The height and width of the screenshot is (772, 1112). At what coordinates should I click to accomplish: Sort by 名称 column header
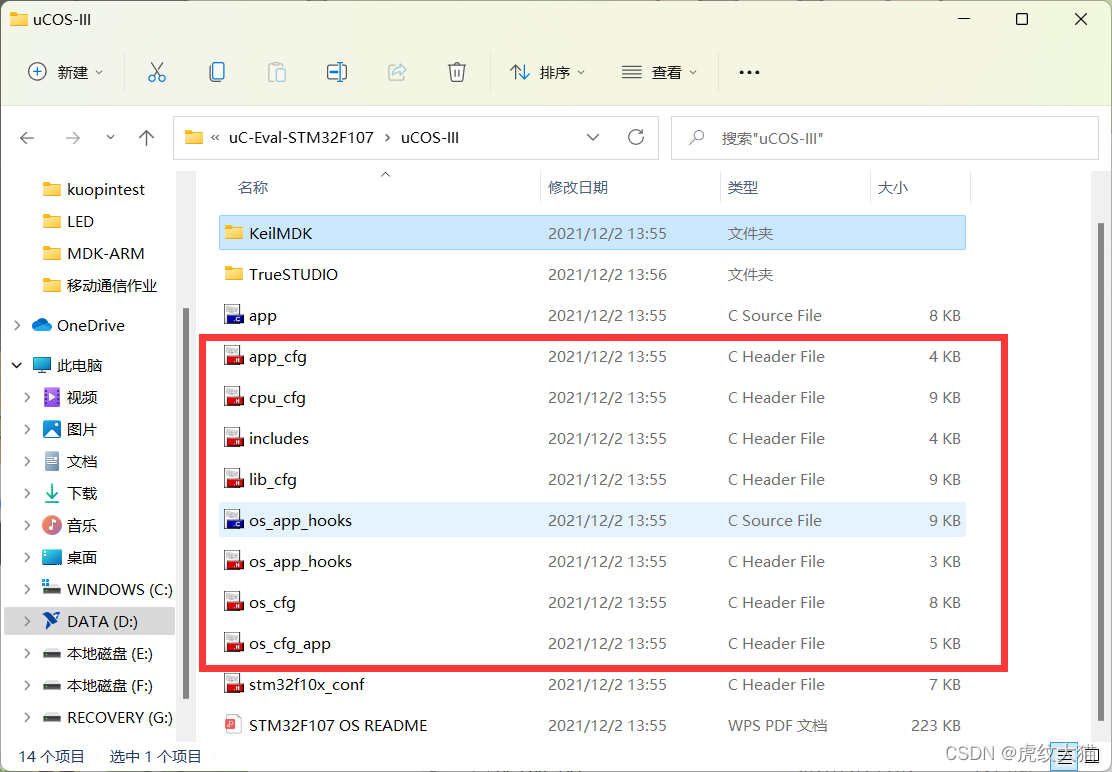tap(252, 187)
